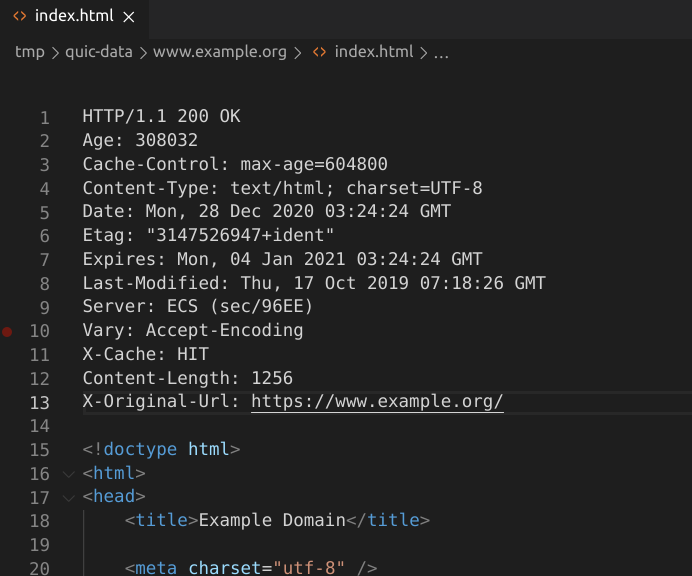
Task: Place the cursor on the Content-Length: 1256 line
Action: pyautogui.click(x=188, y=378)
